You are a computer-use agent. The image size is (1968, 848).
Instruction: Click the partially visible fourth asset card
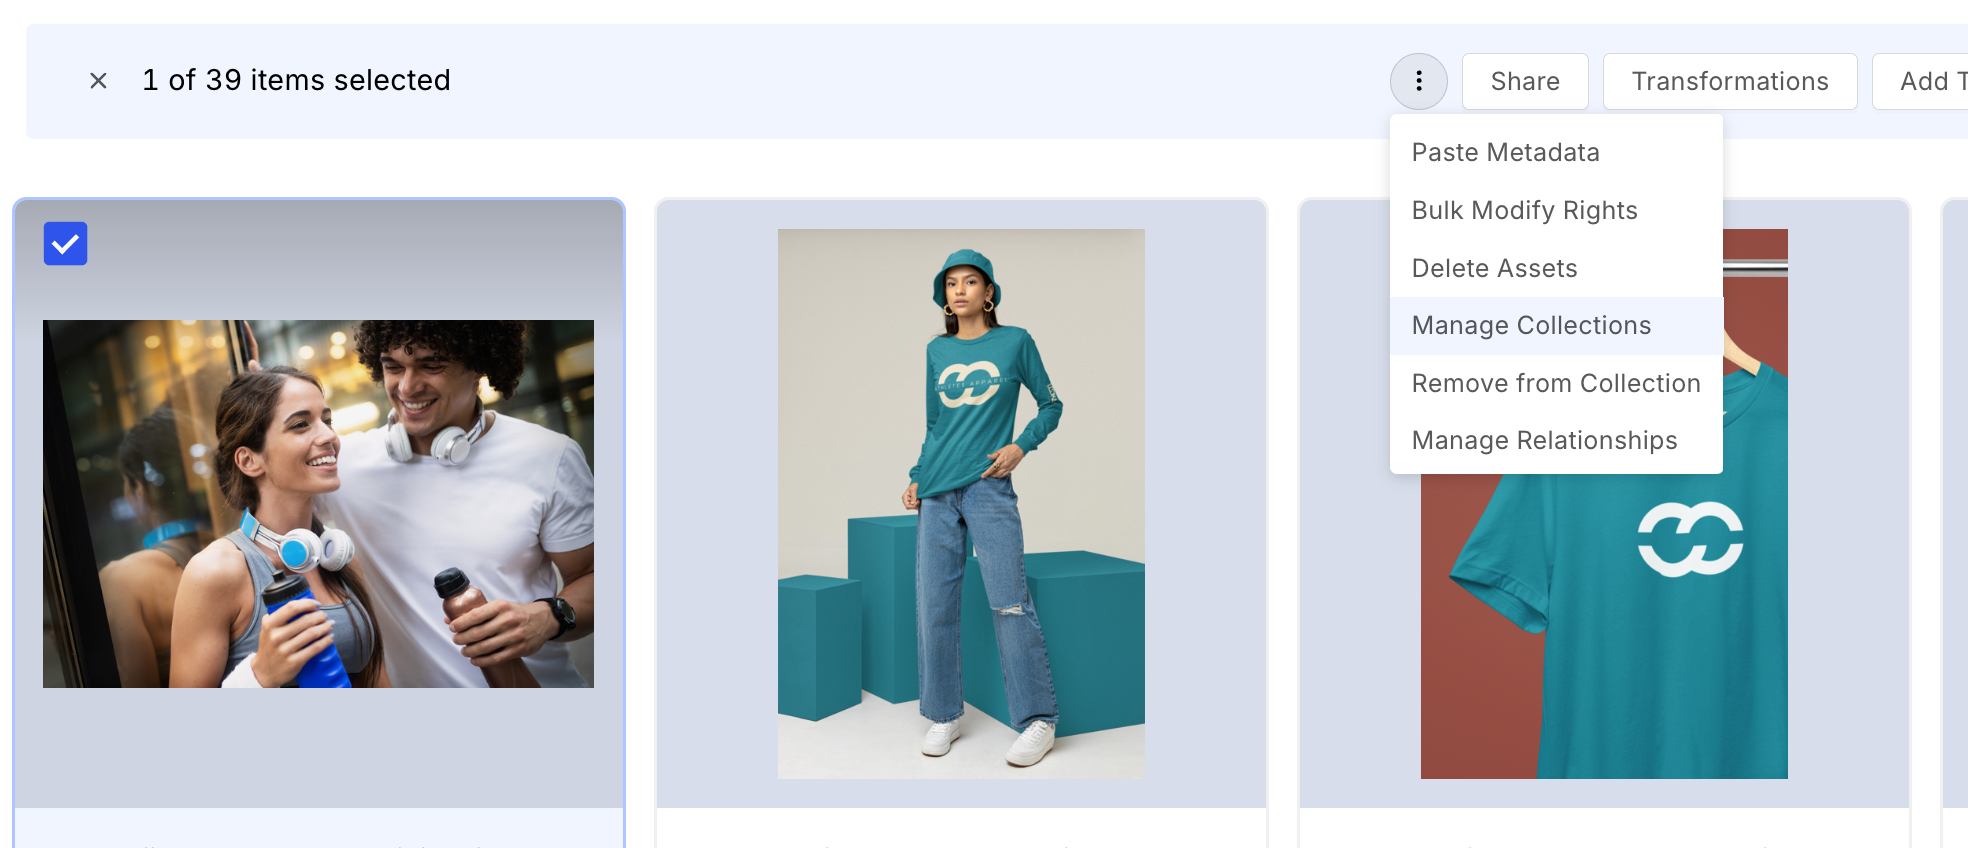1955,520
